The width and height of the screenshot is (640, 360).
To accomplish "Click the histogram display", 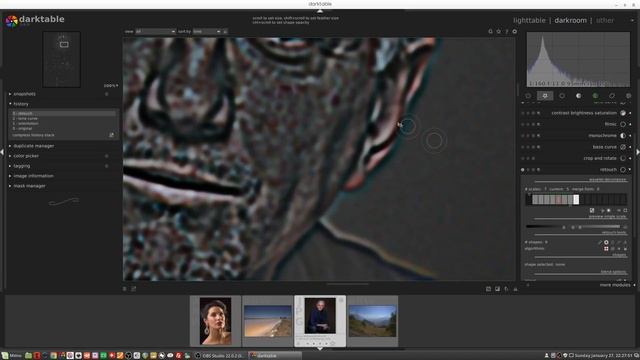I will (578, 60).
